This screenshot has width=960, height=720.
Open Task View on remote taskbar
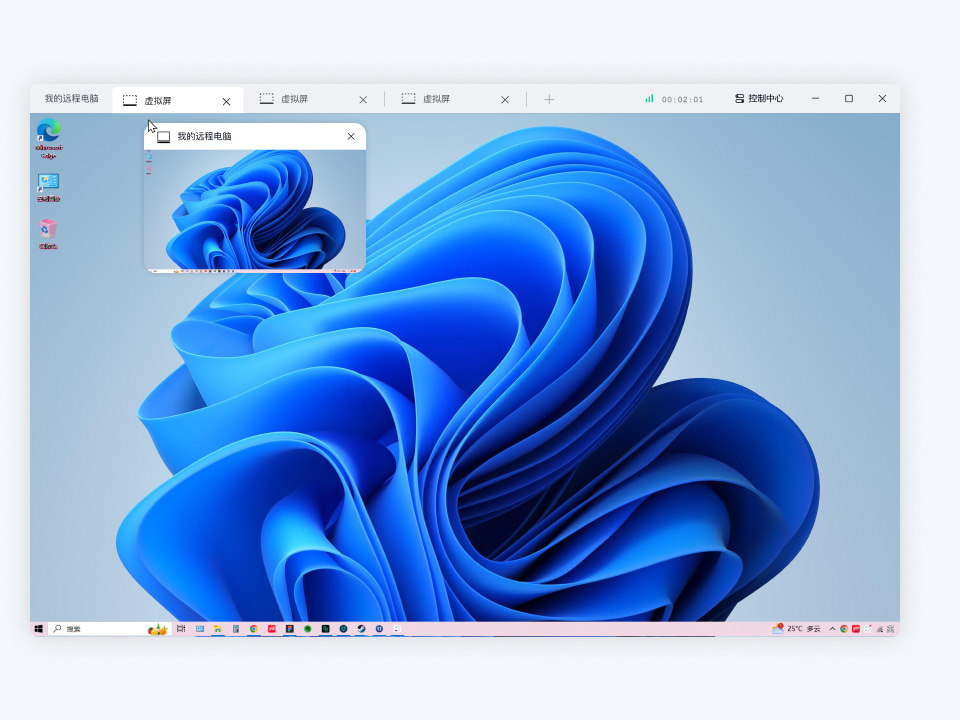pyautogui.click(x=181, y=629)
